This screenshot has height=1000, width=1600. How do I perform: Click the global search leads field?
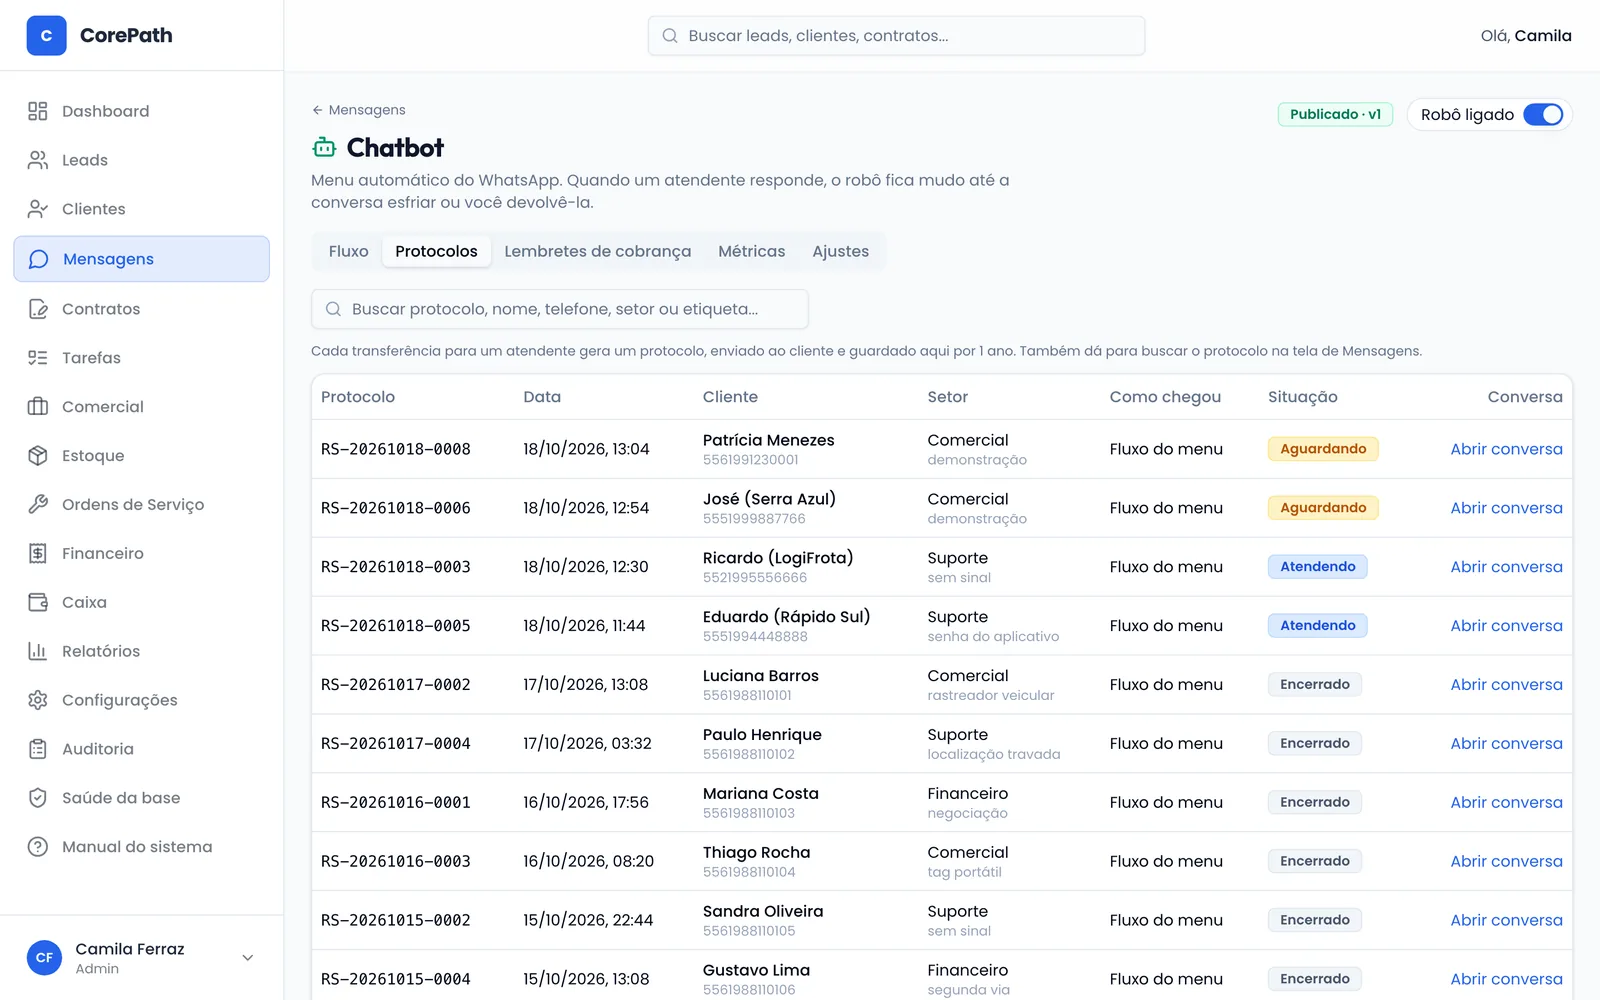click(x=896, y=36)
